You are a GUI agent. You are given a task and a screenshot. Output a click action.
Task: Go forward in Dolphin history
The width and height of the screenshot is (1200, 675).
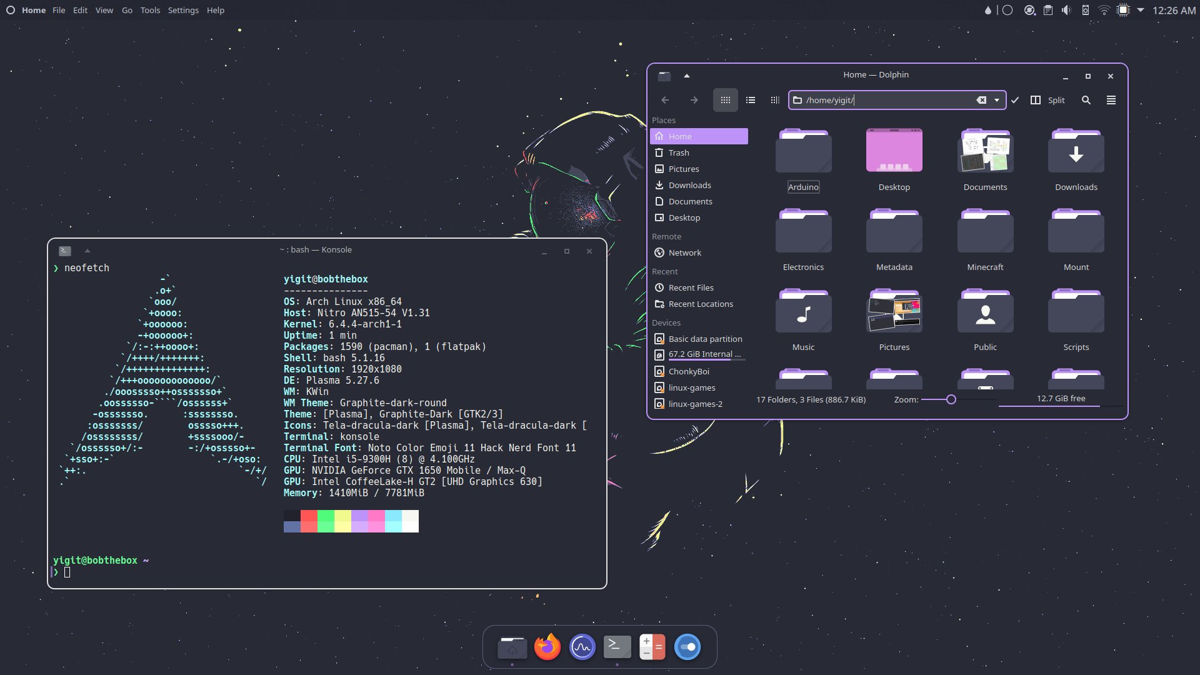tap(693, 100)
